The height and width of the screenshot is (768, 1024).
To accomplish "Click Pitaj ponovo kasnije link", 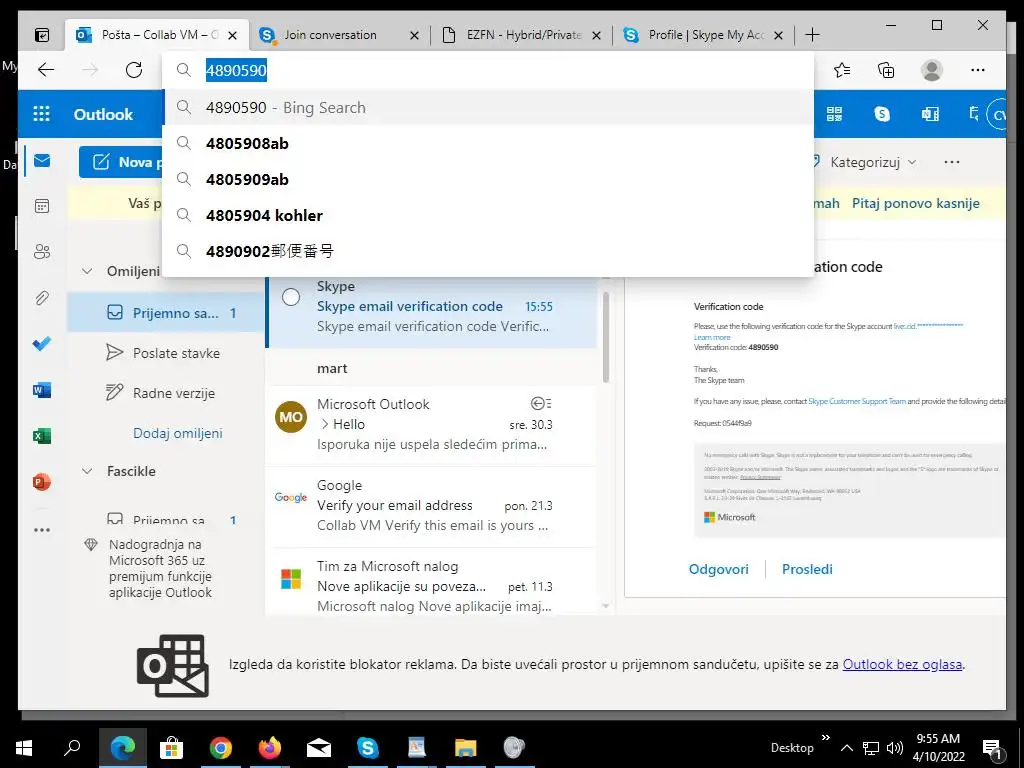I will [916, 203].
